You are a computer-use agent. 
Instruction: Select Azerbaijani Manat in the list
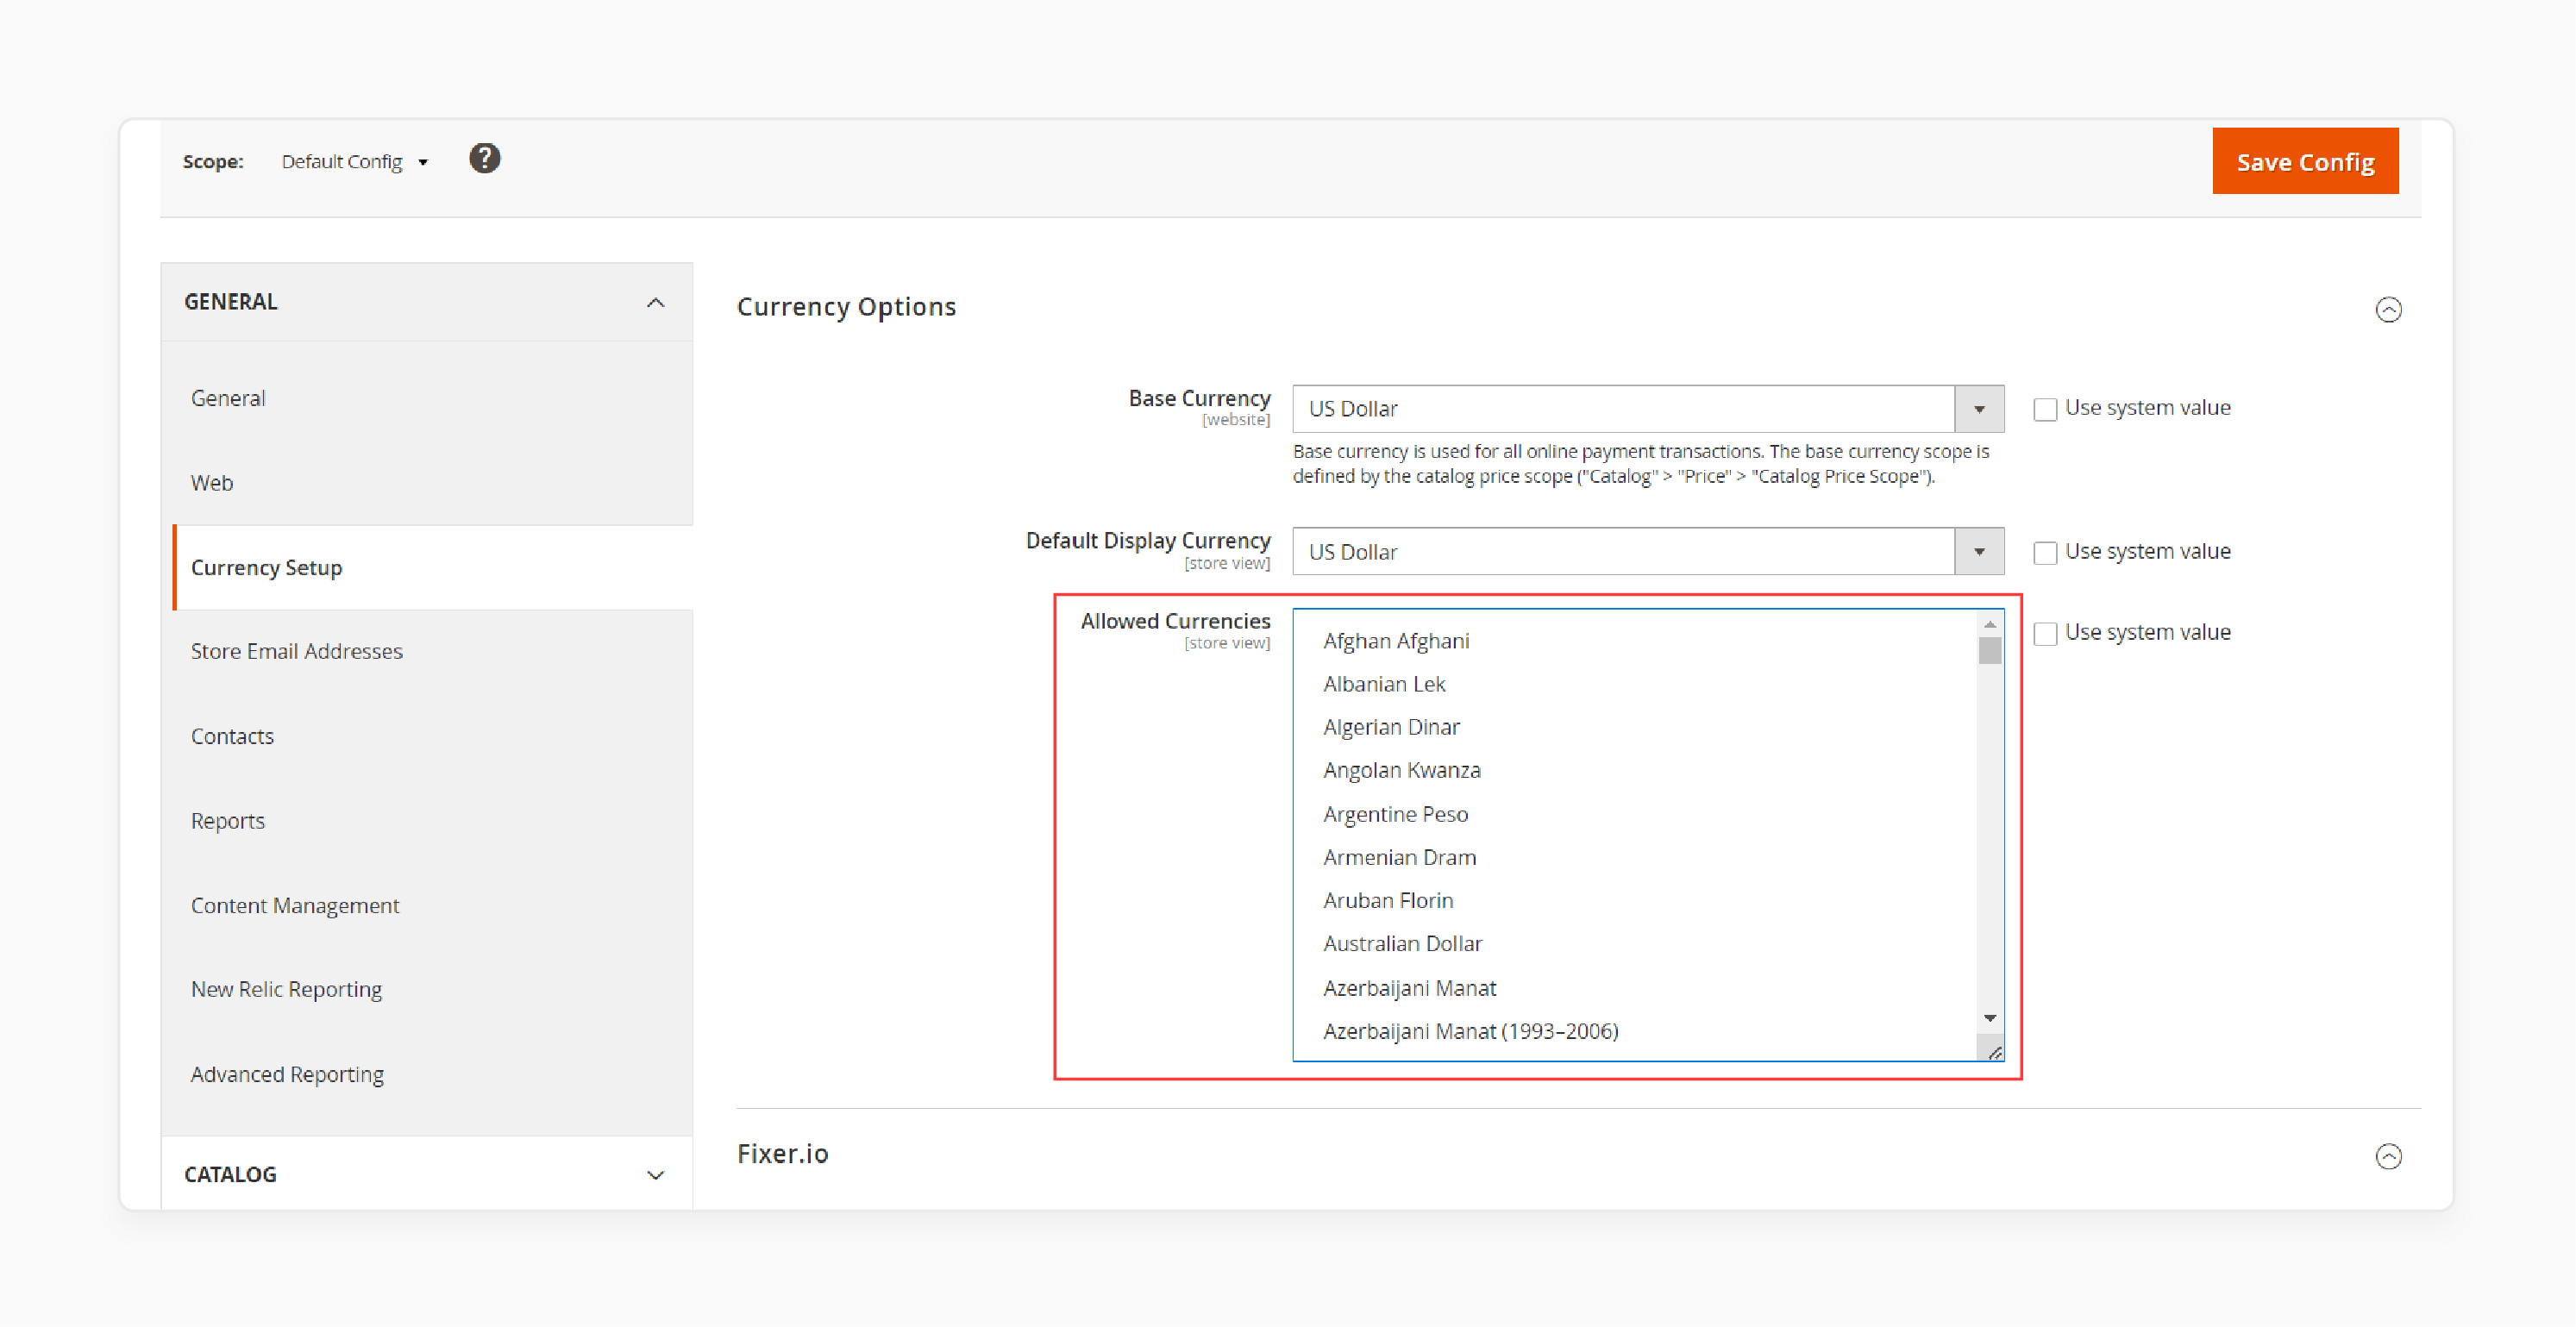(1409, 988)
